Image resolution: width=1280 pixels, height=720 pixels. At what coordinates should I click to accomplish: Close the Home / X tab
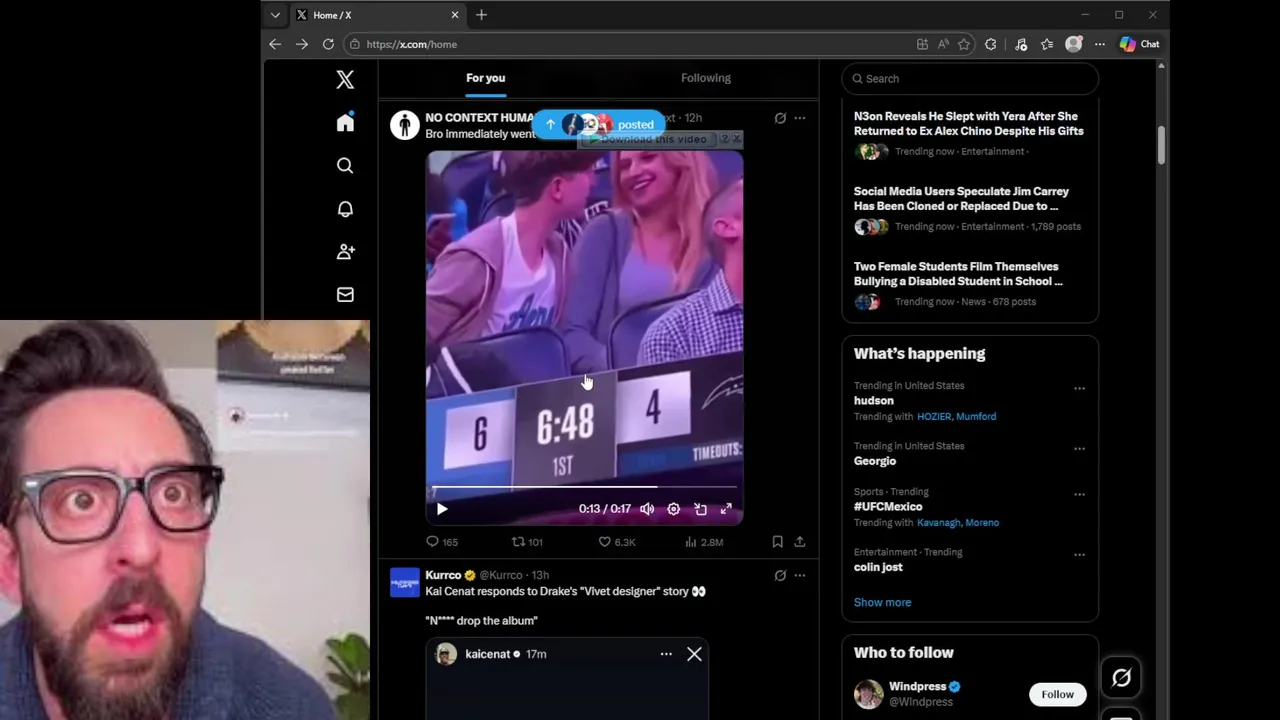pyautogui.click(x=455, y=15)
